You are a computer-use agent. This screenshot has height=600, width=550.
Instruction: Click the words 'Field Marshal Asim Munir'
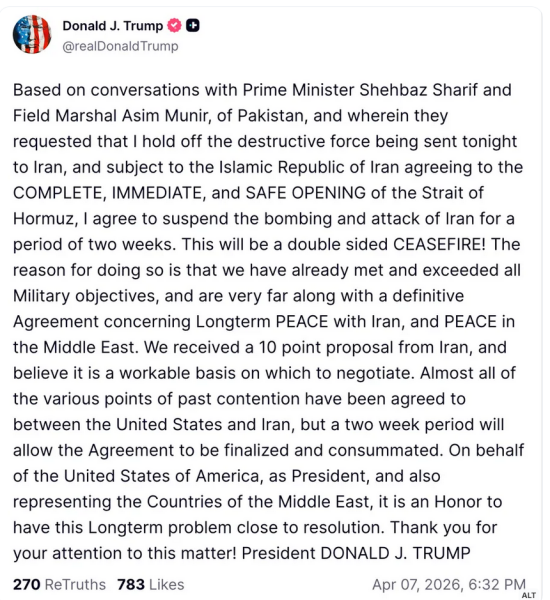pyautogui.click(x=112, y=116)
